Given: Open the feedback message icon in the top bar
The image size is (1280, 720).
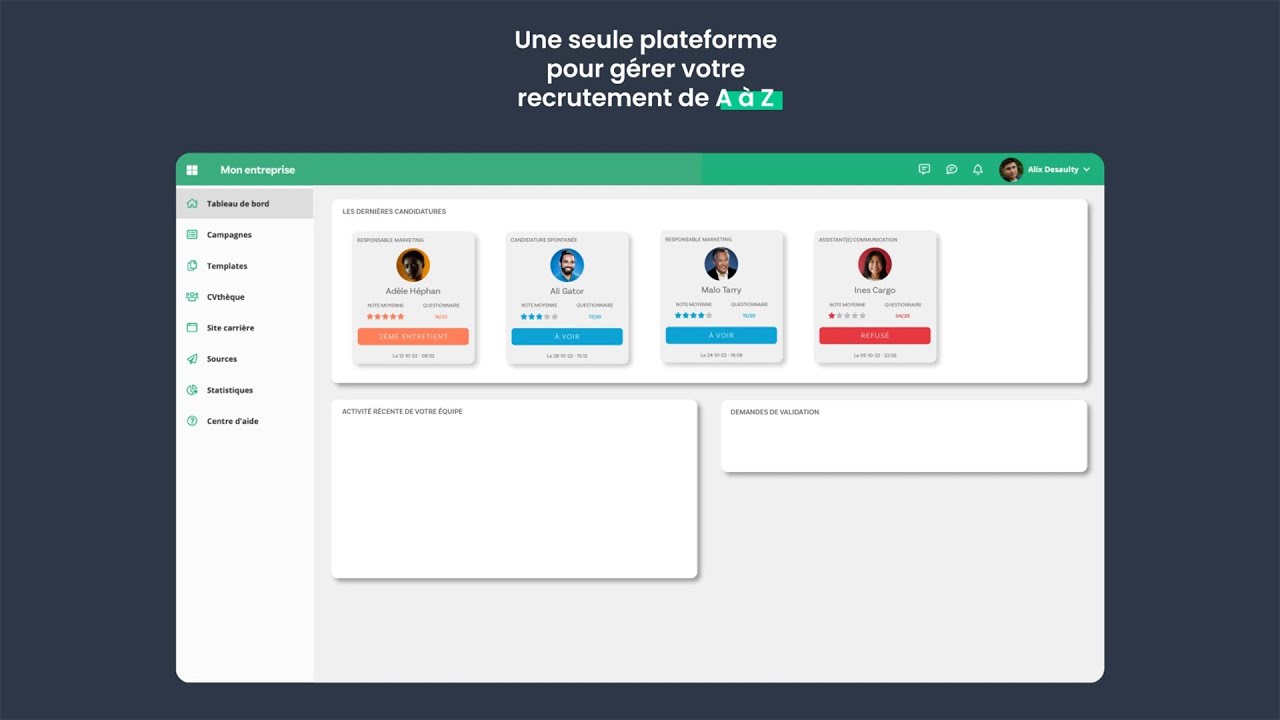Looking at the screenshot, I should tap(923, 169).
